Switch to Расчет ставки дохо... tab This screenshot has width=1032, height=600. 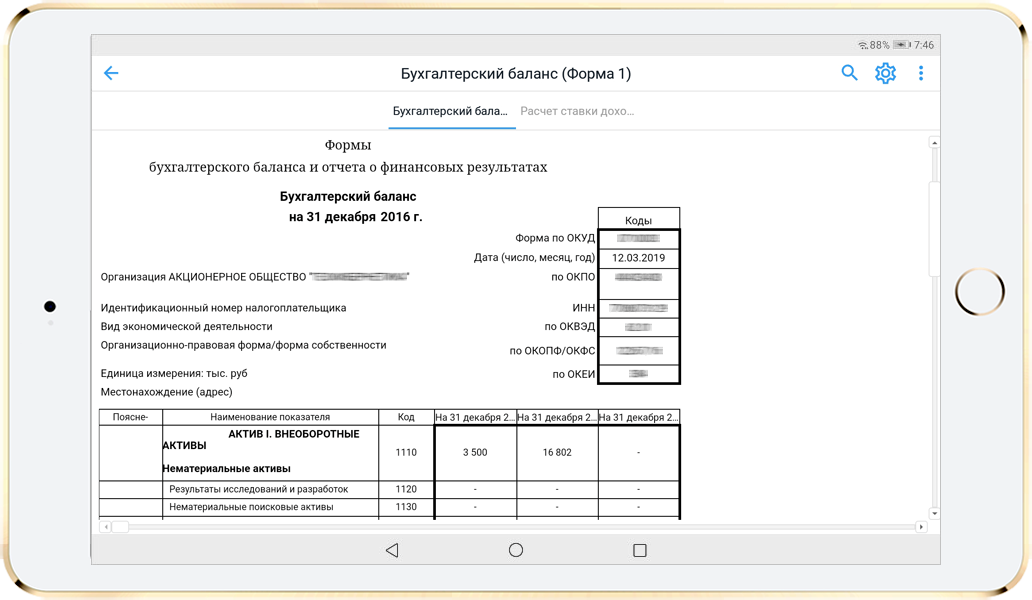[x=577, y=111]
